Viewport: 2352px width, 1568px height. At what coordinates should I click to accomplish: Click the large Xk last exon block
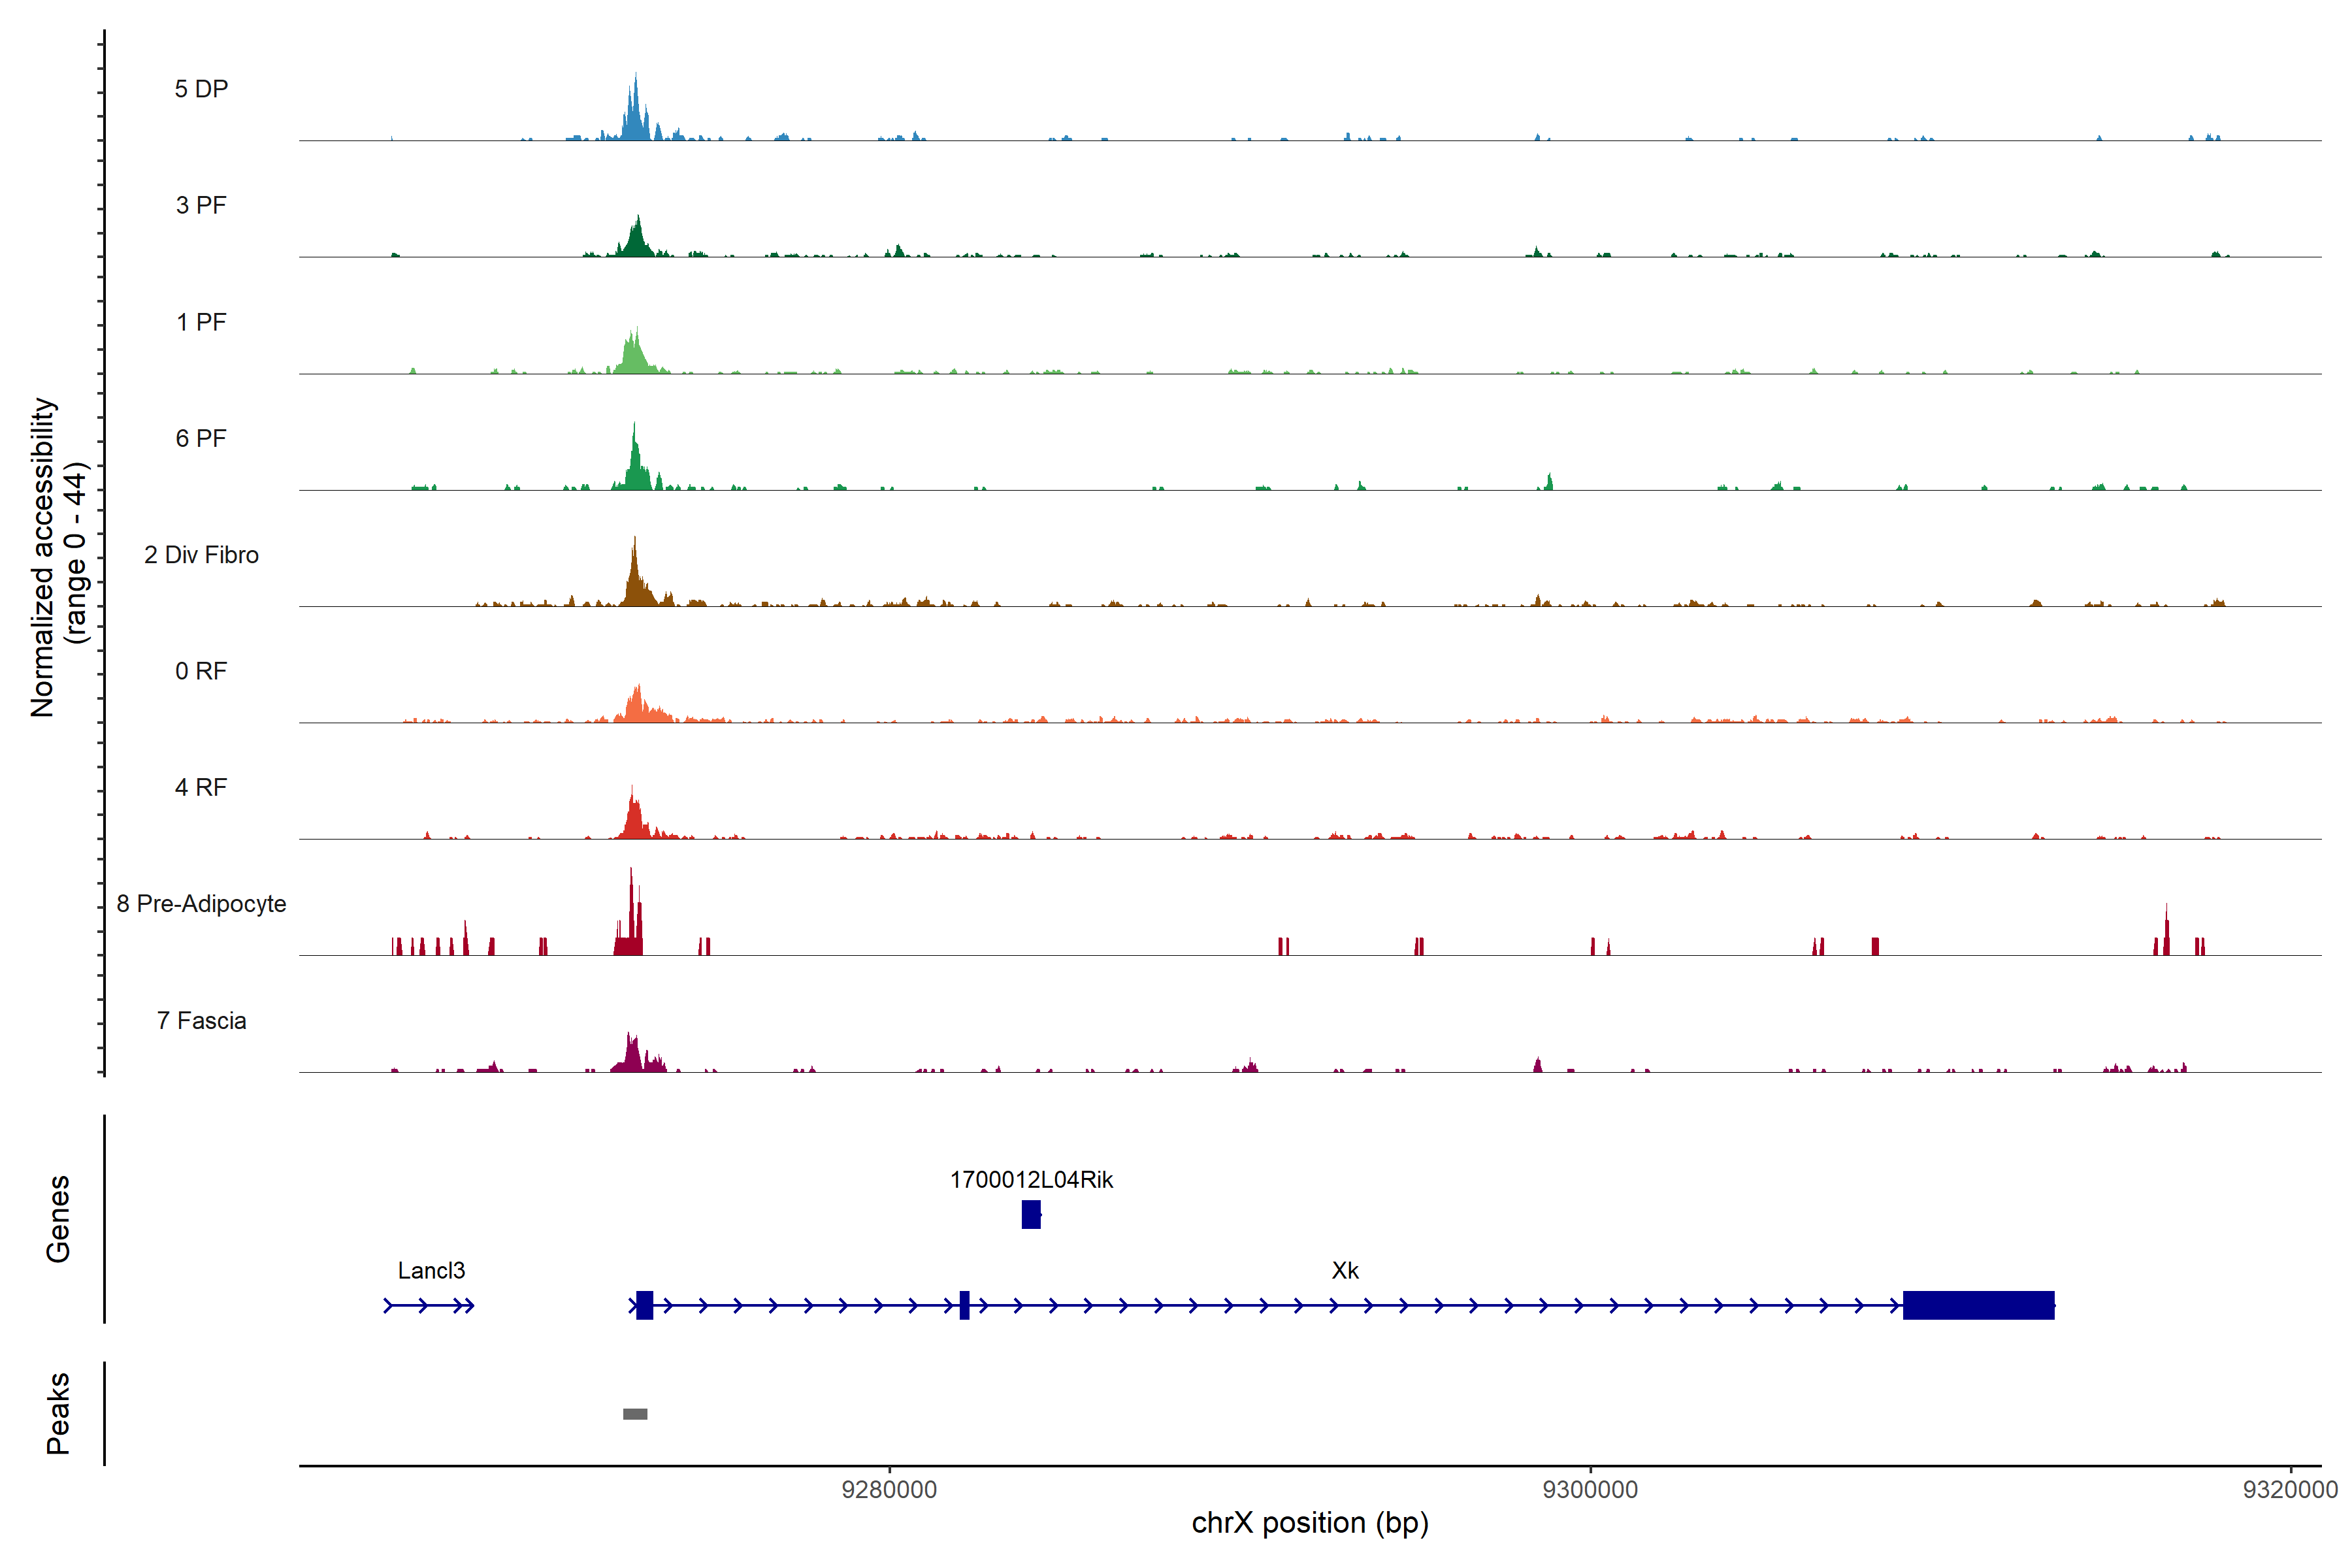[1978, 1305]
